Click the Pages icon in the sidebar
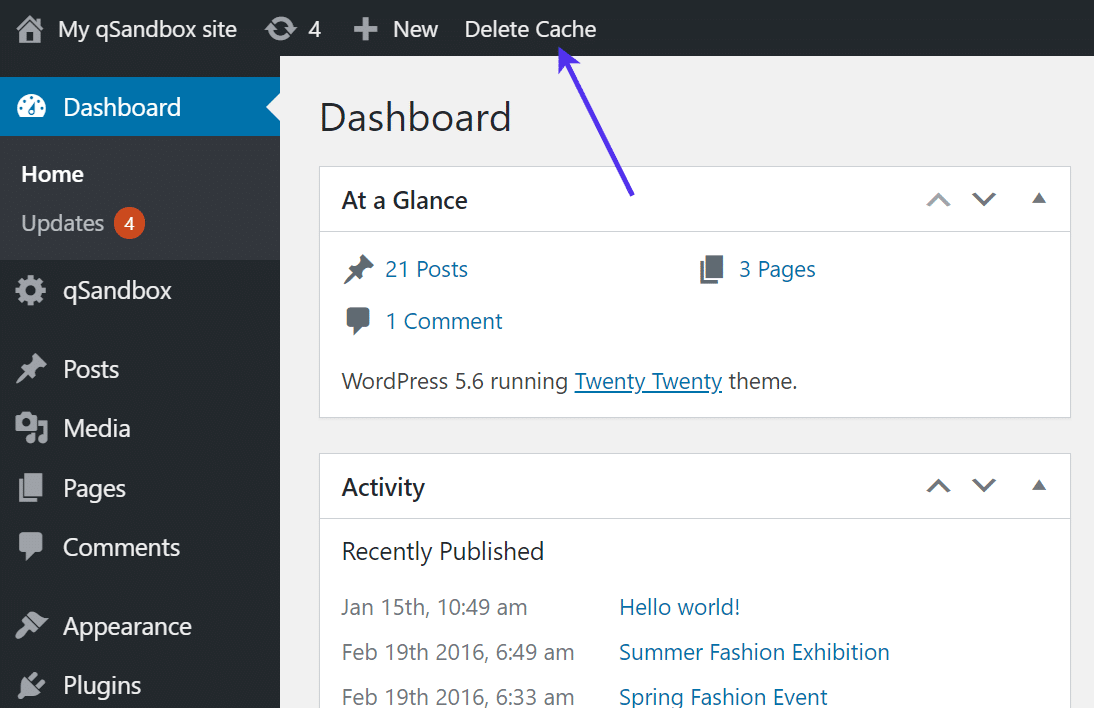This screenshot has height=708, width=1094. [x=33, y=488]
